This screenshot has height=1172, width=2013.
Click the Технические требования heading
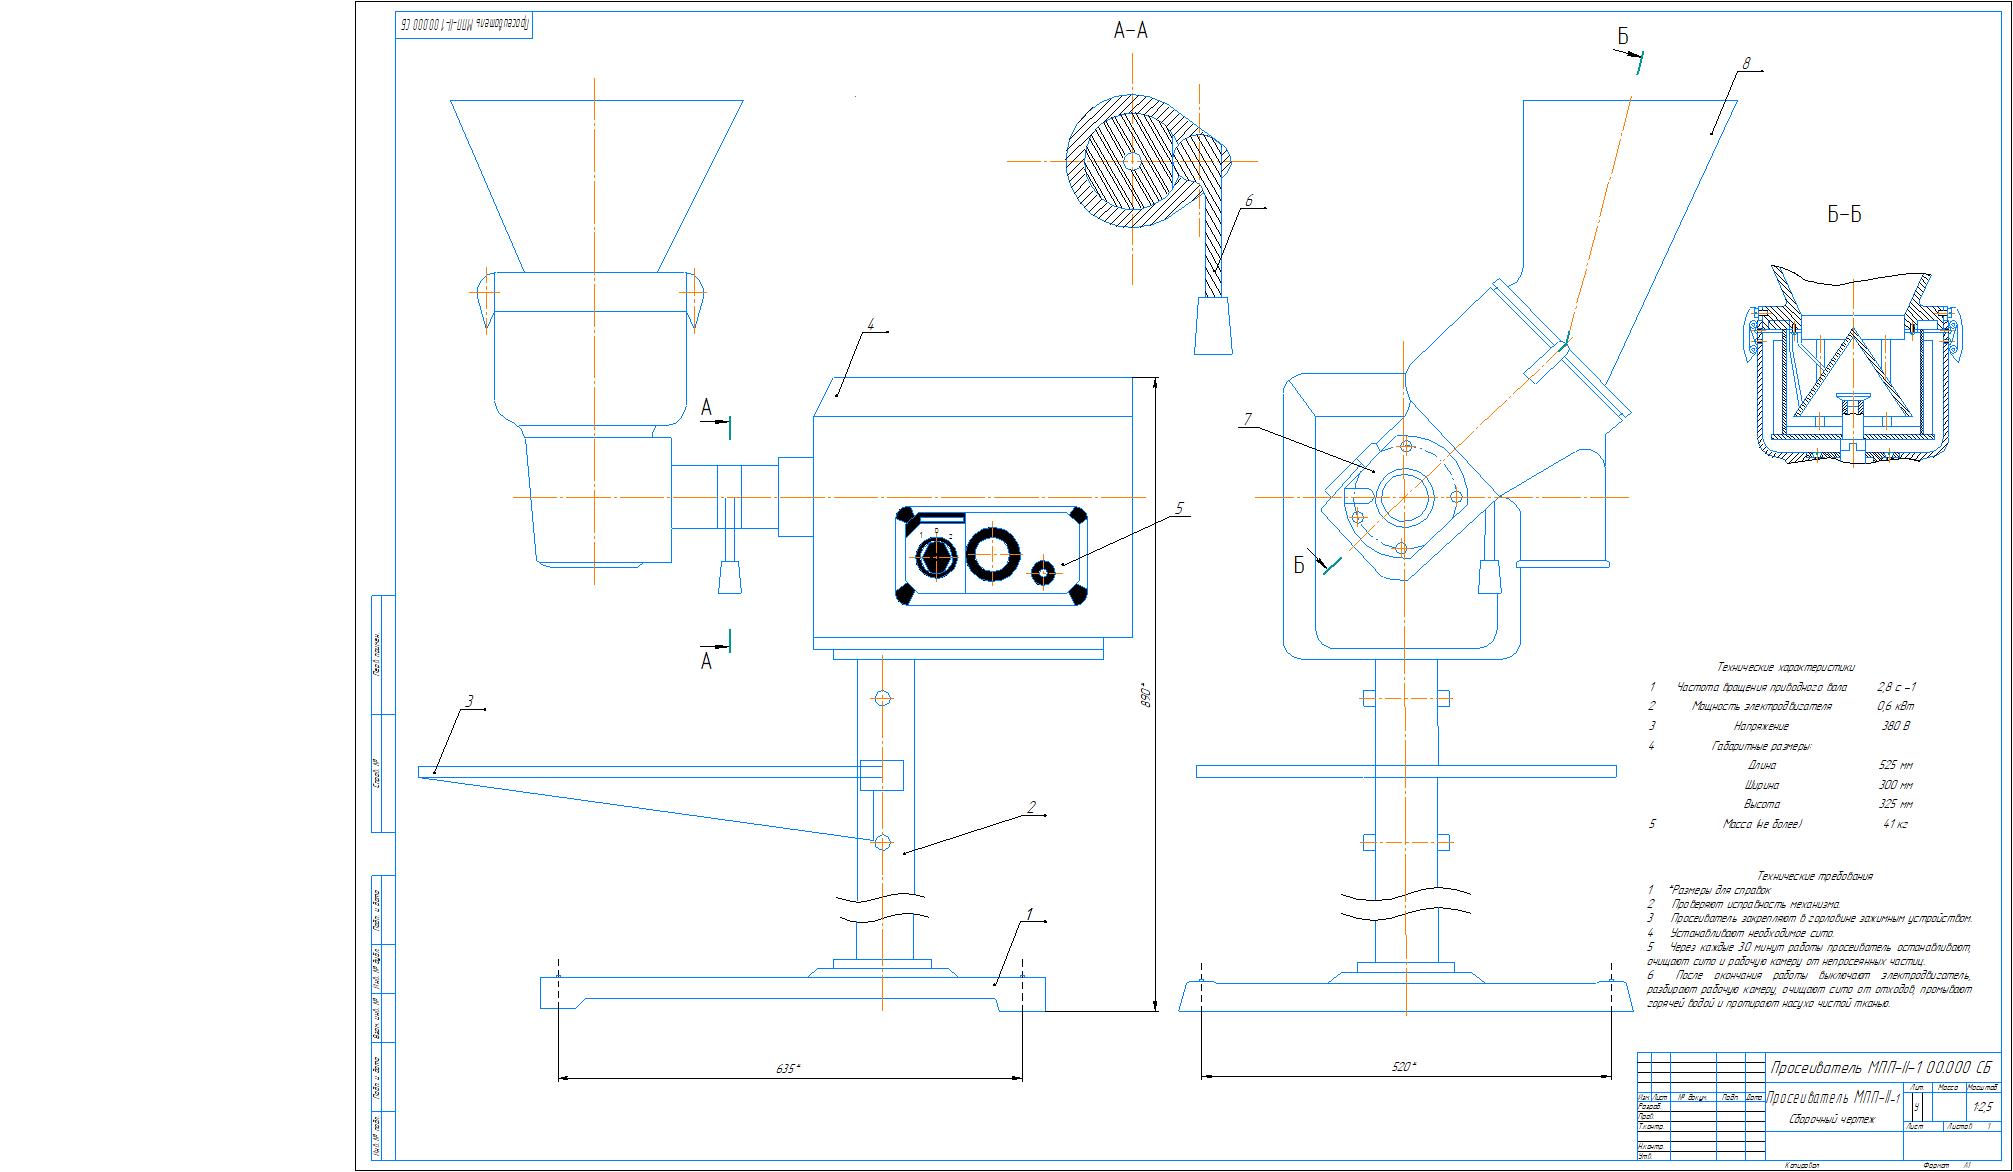point(1814,876)
